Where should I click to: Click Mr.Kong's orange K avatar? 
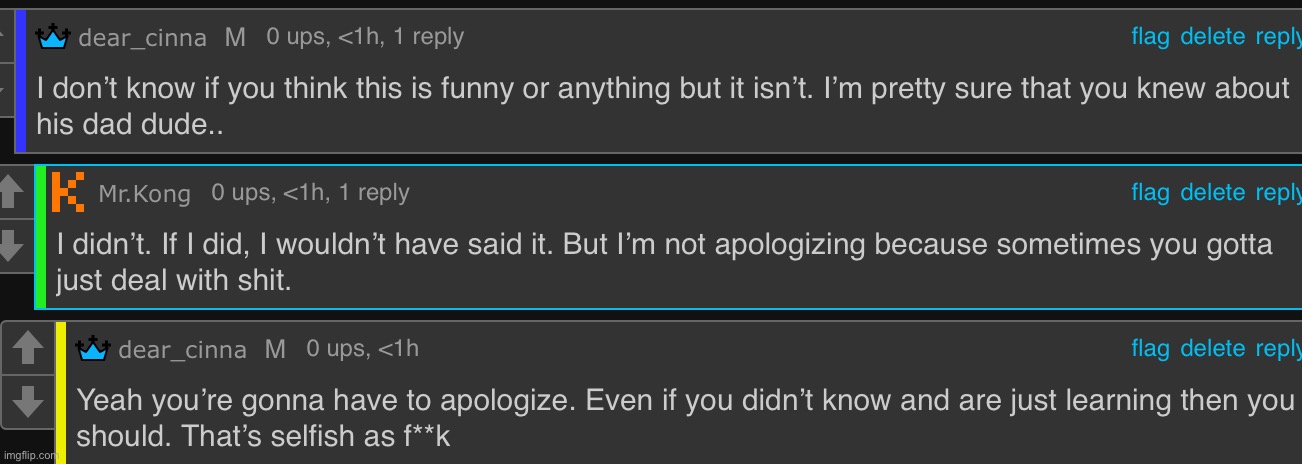click(x=68, y=192)
